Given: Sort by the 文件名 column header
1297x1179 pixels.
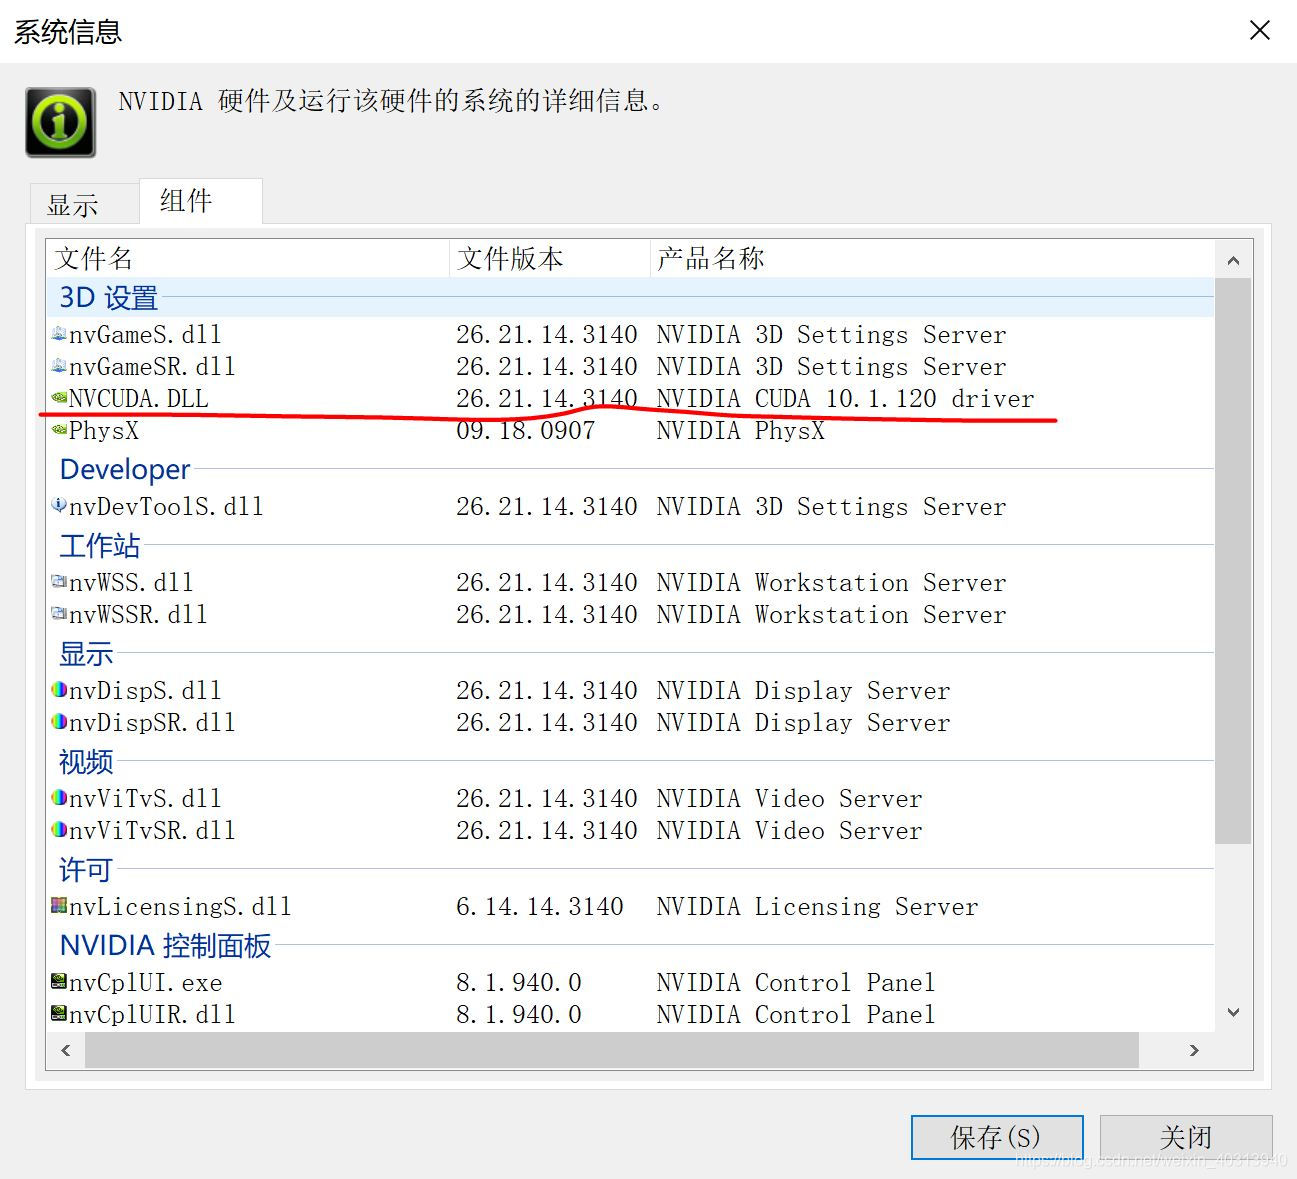Looking at the screenshot, I should [x=248, y=258].
